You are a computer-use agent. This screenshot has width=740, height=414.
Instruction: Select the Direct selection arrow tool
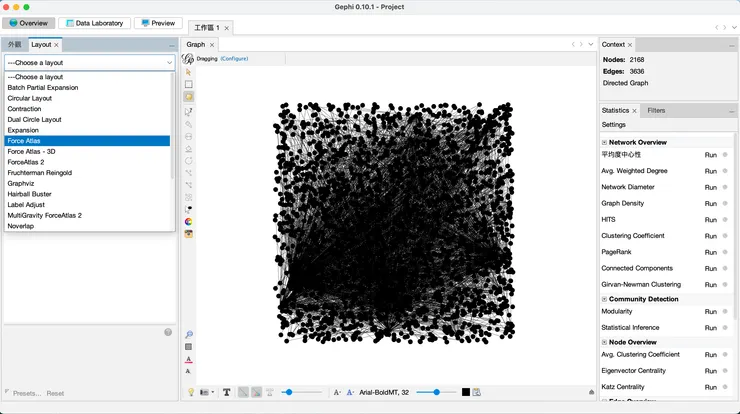click(188, 72)
